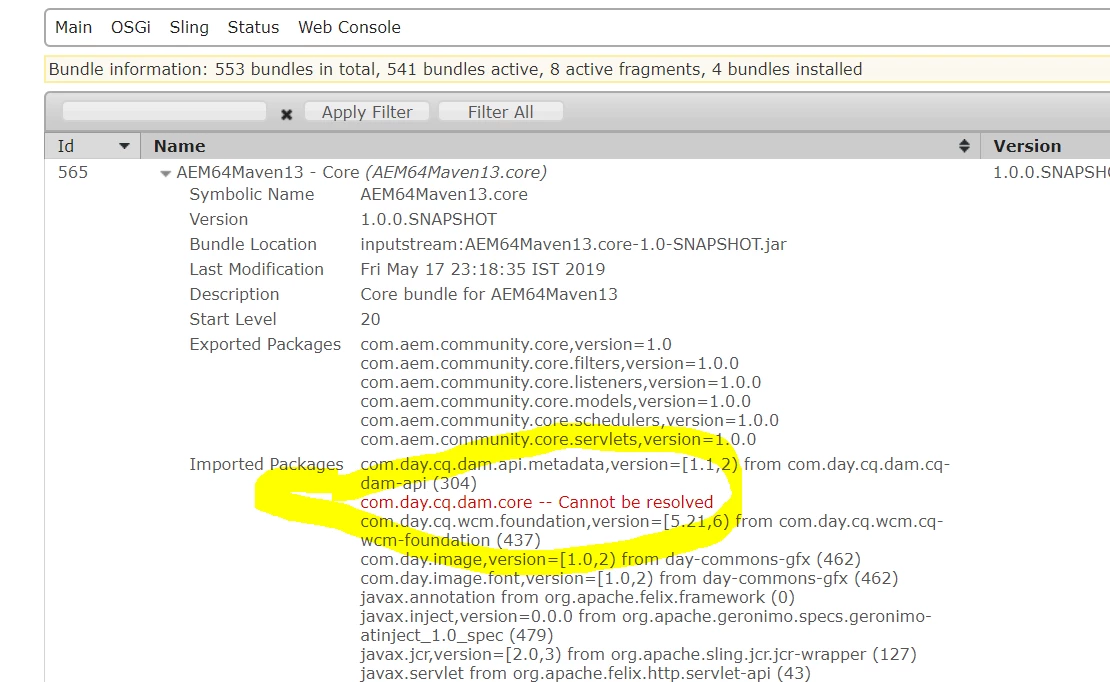Image resolution: width=1110 pixels, height=682 pixels.
Task: Select the 1.0.0.SNAPSHOT value in the details Version row
Action: tap(428, 220)
